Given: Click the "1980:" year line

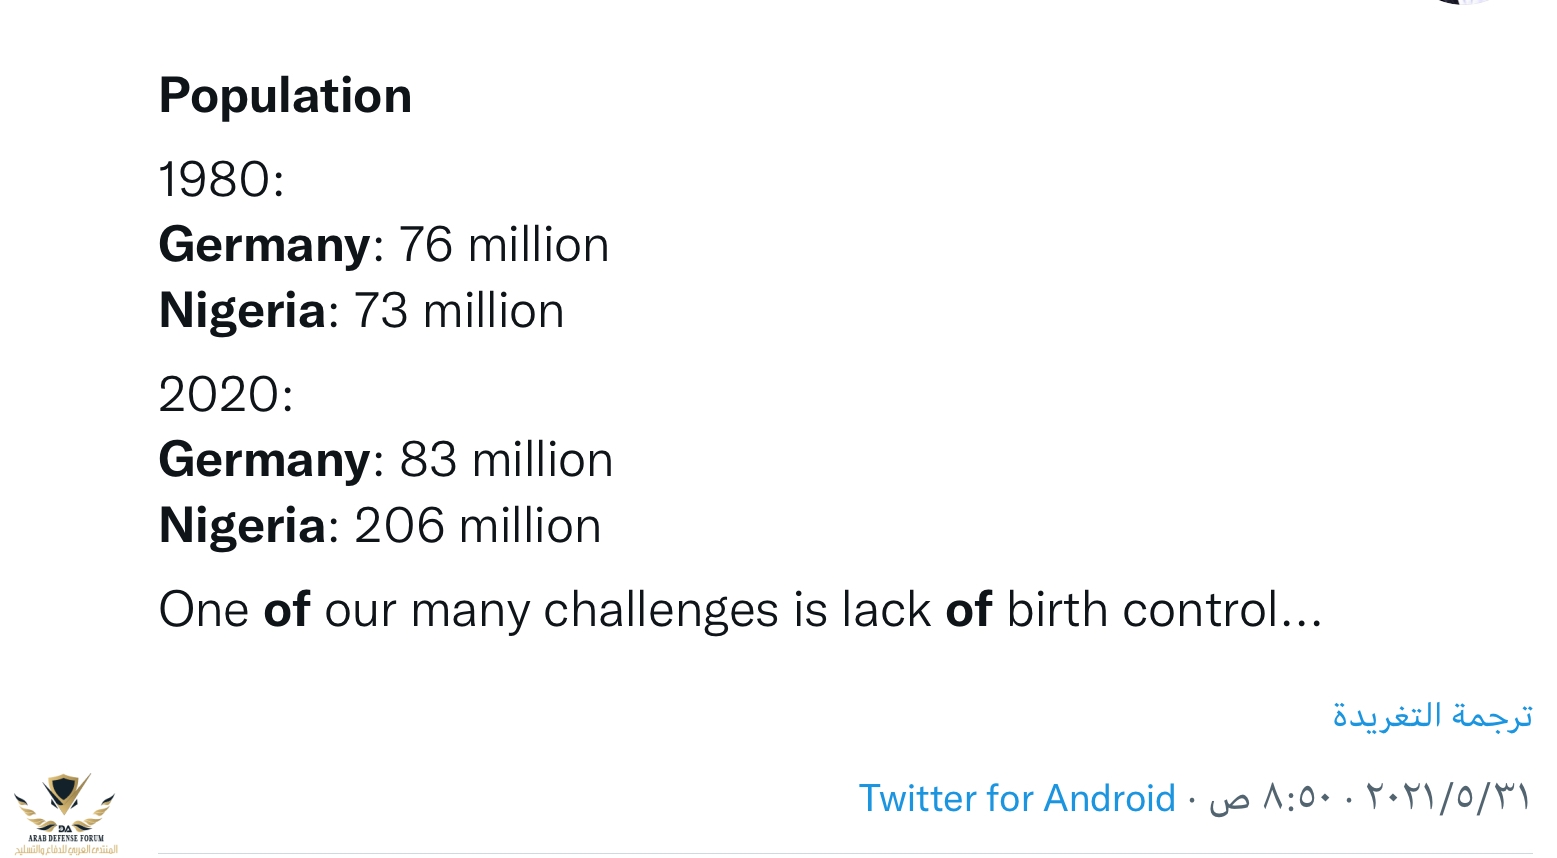Looking at the screenshot, I should 221,180.
